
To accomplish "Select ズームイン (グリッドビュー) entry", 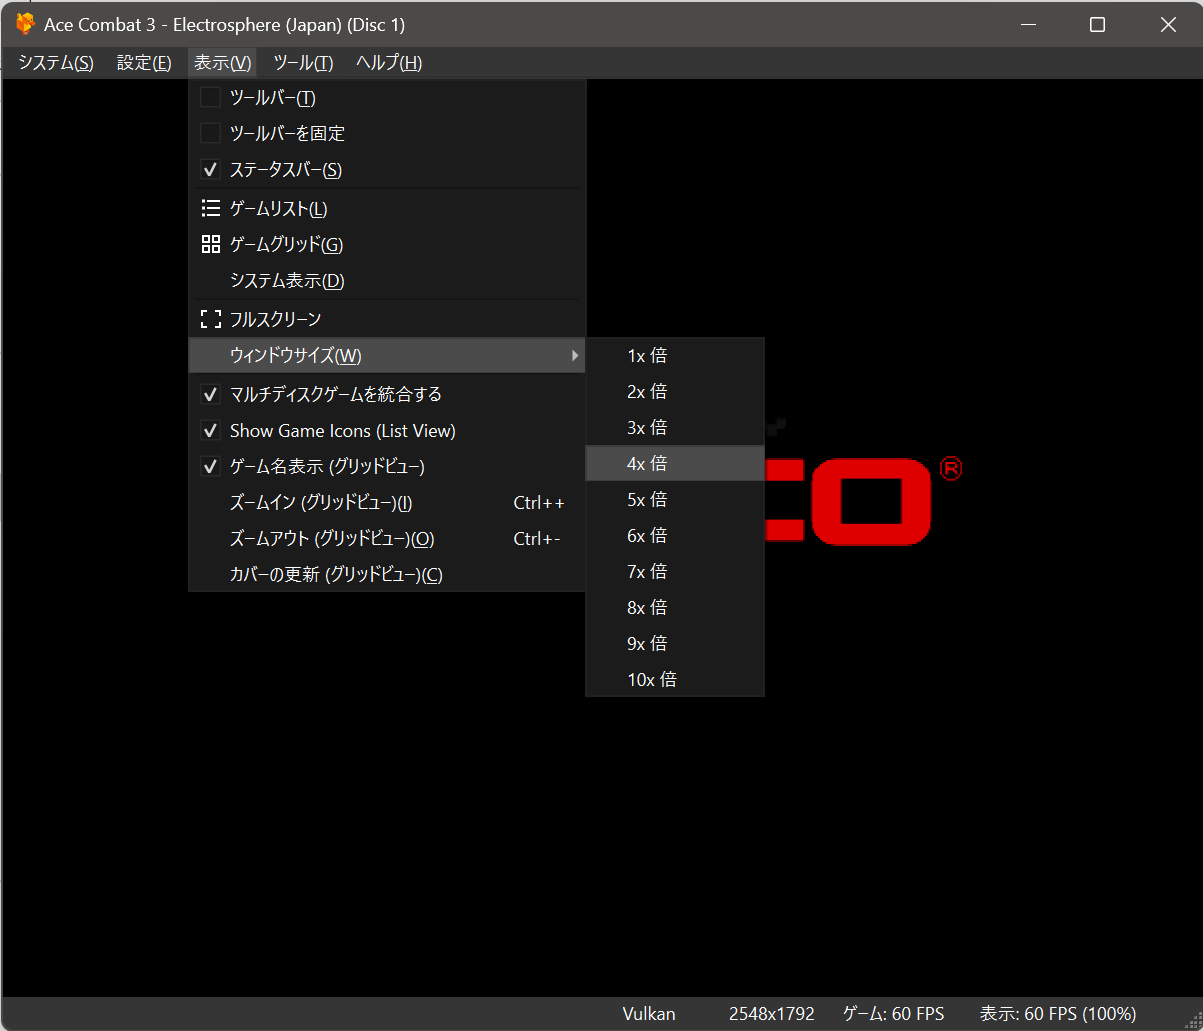I will (386, 503).
